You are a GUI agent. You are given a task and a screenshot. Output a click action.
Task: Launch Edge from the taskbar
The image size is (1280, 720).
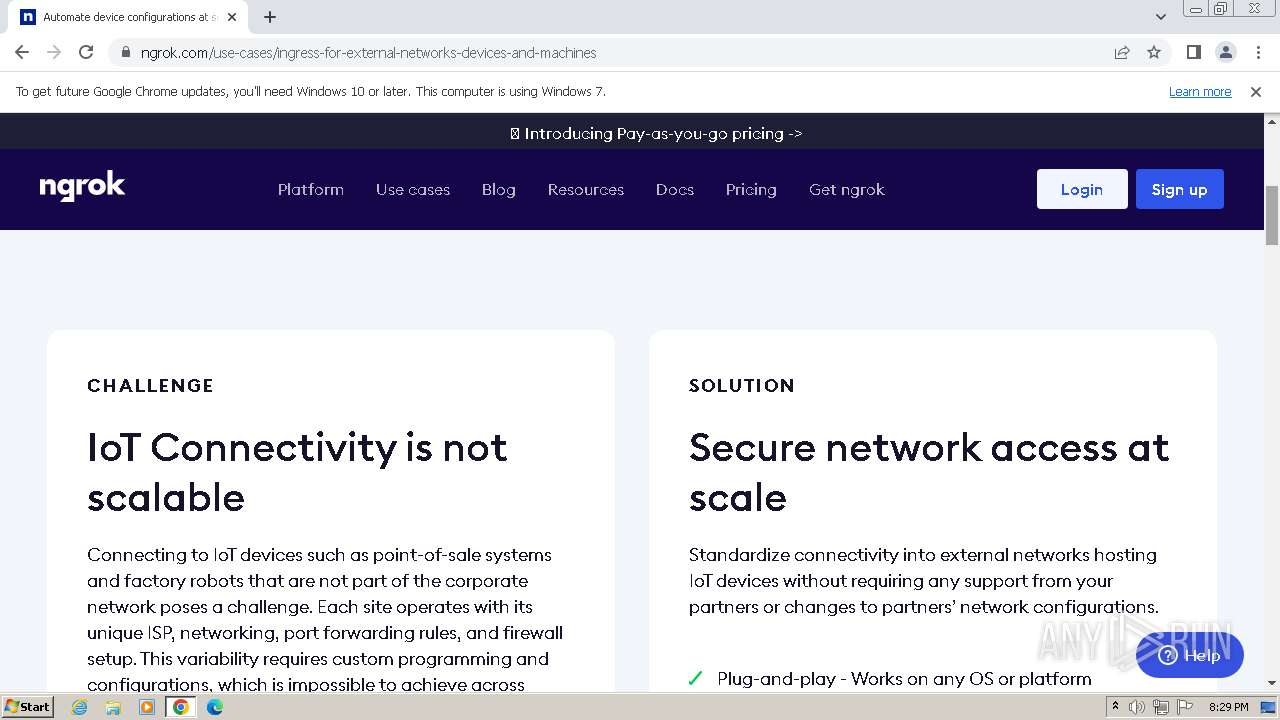(x=215, y=707)
